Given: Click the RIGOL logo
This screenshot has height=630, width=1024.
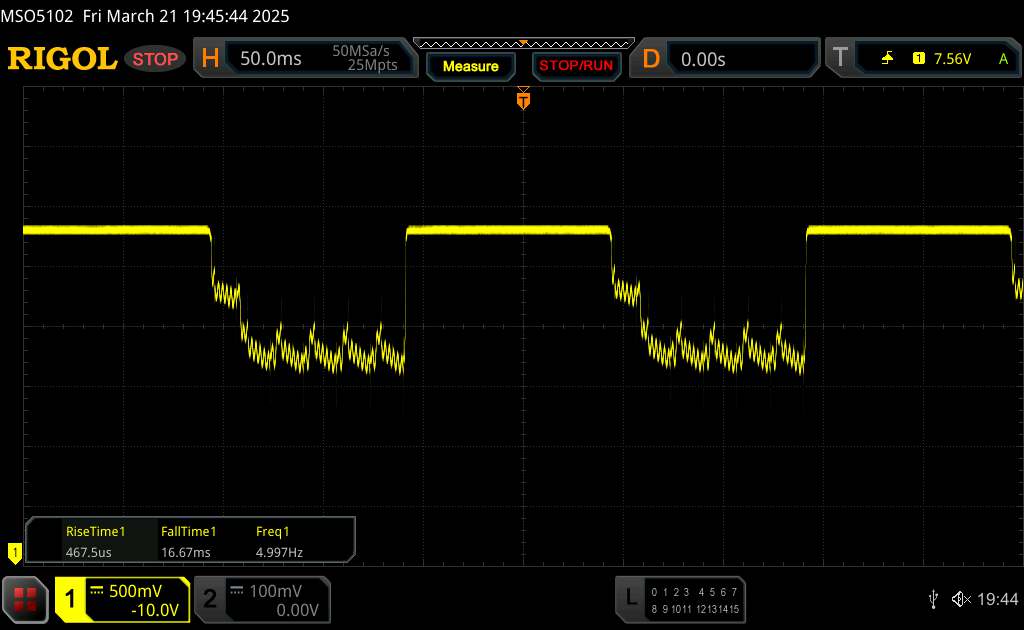Looking at the screenshot, I should 62,59.
